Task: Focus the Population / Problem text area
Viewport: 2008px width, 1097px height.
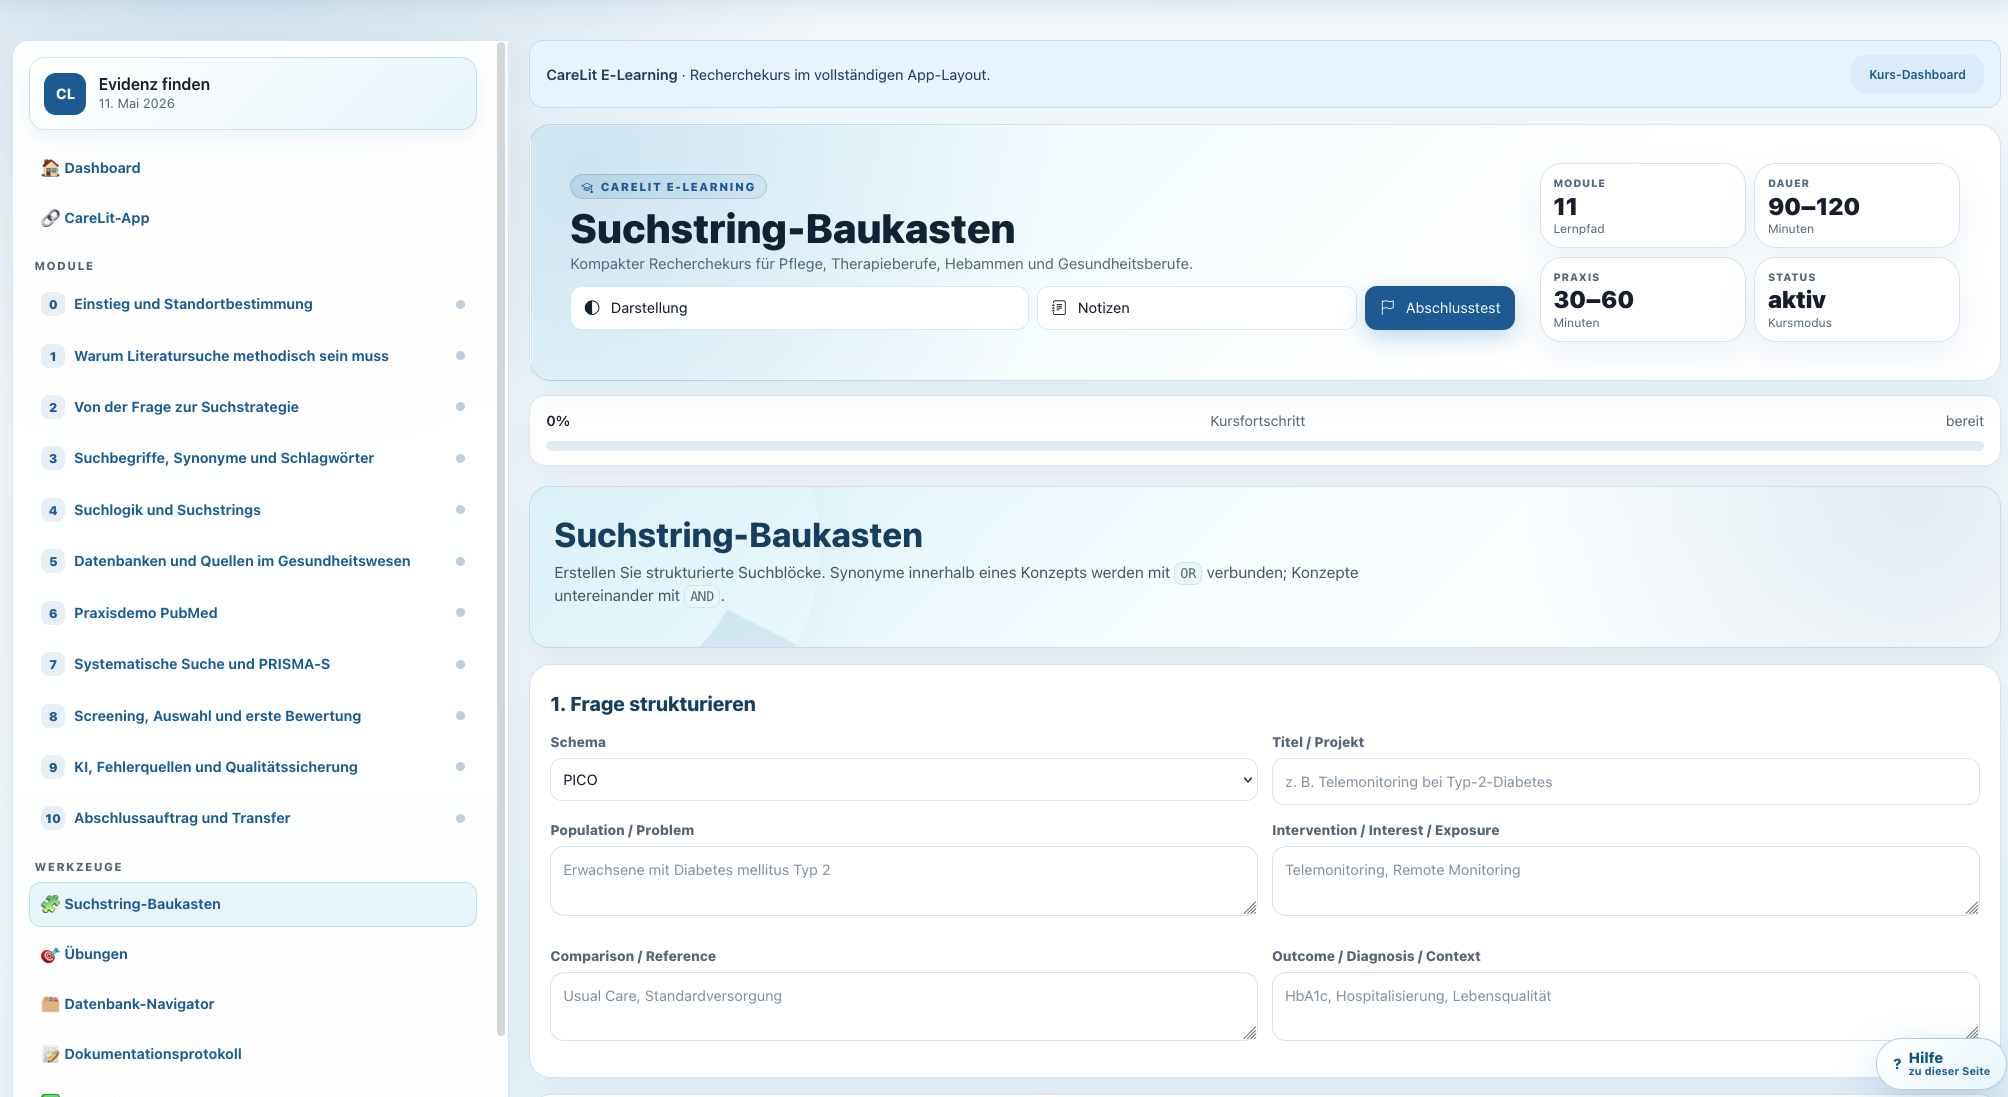Action: click(x=904, y=881)
